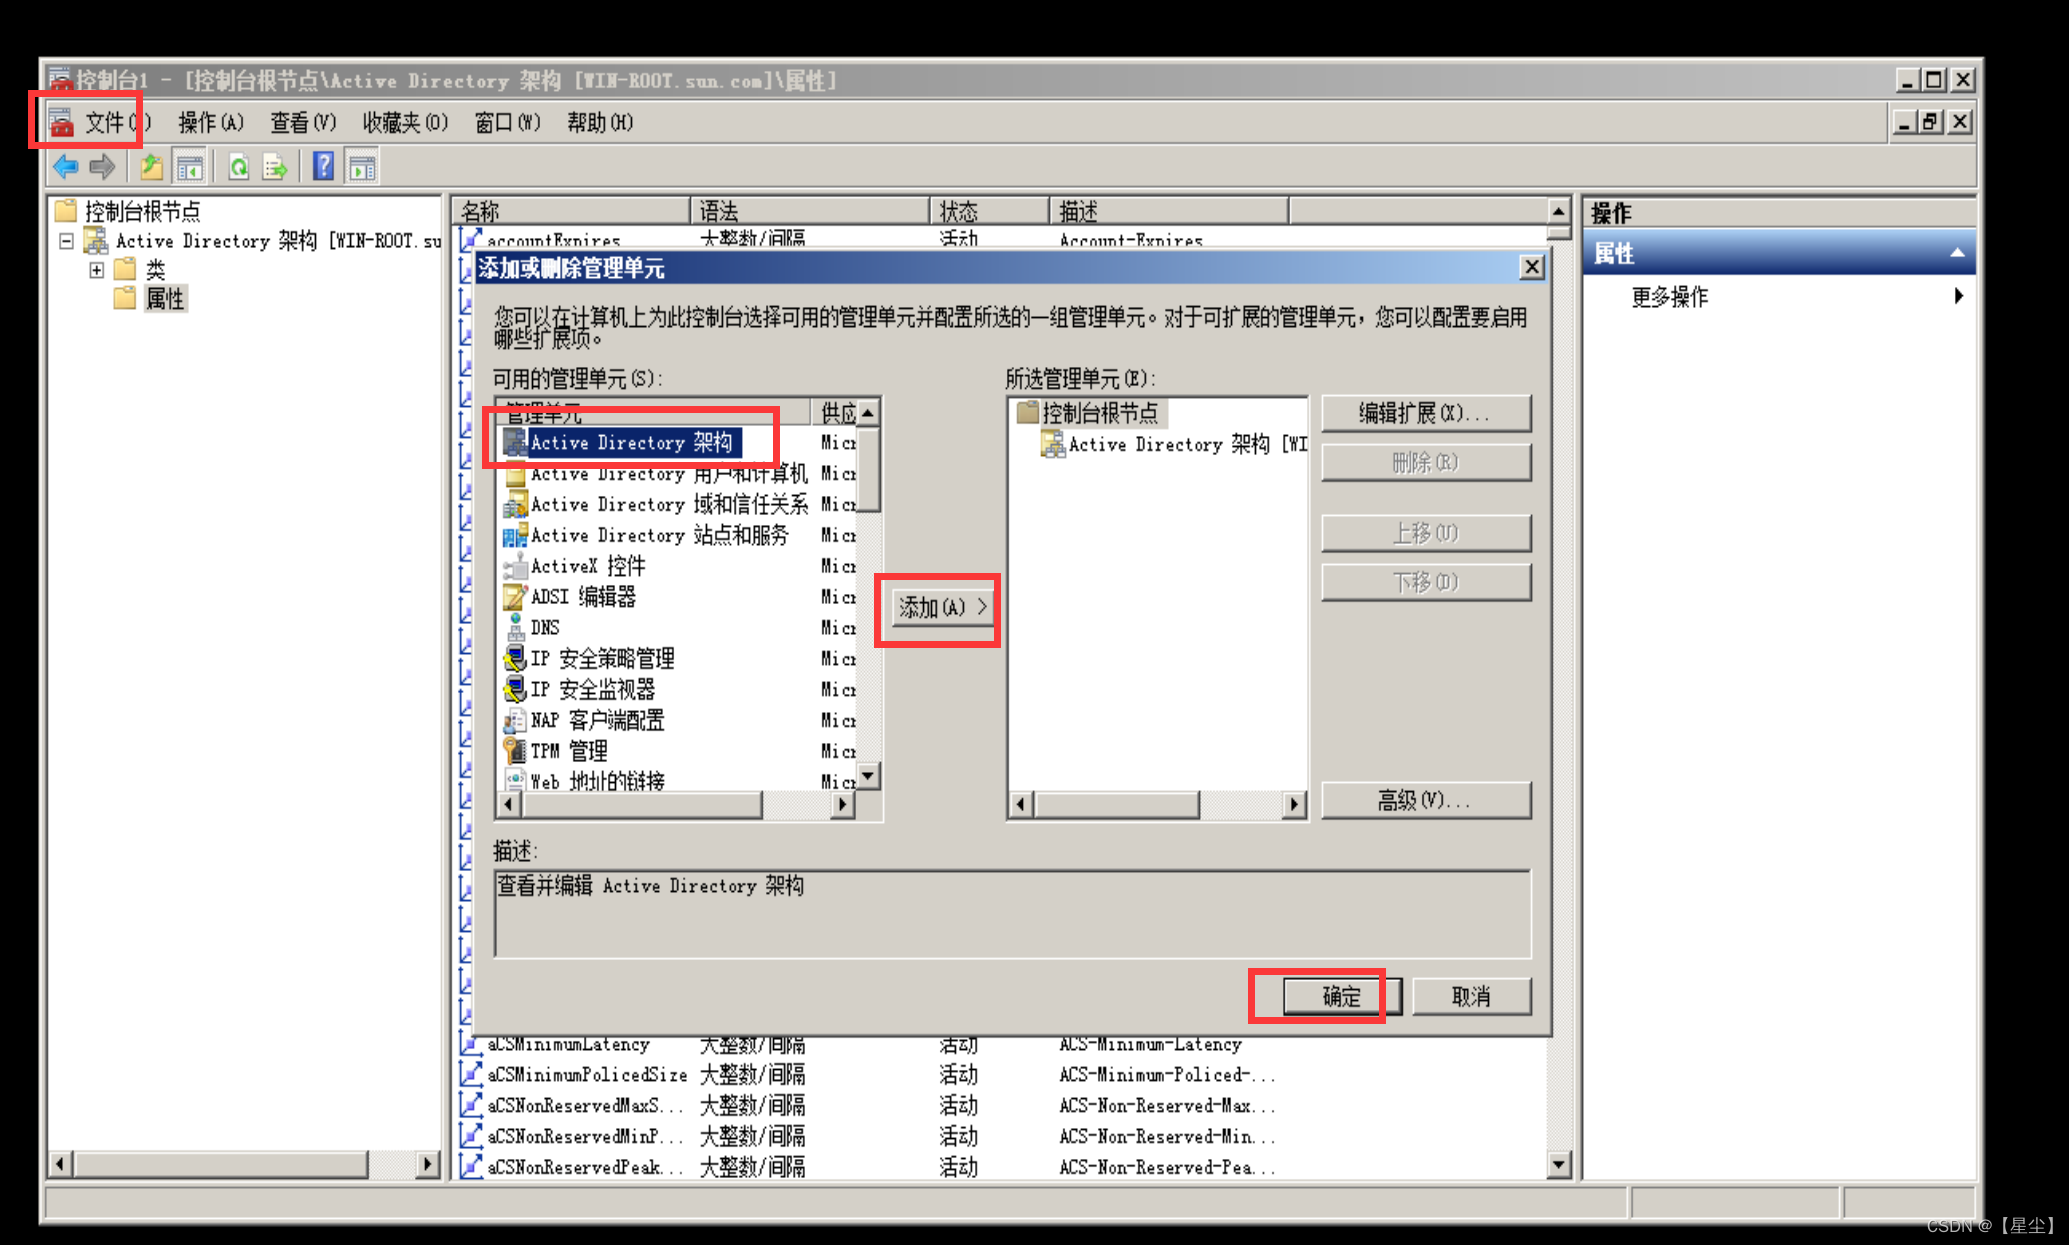Expand the 类 folder tree node
Image resolution: width=2069 pixels, height=1245 pixels.
pos(97,270)
